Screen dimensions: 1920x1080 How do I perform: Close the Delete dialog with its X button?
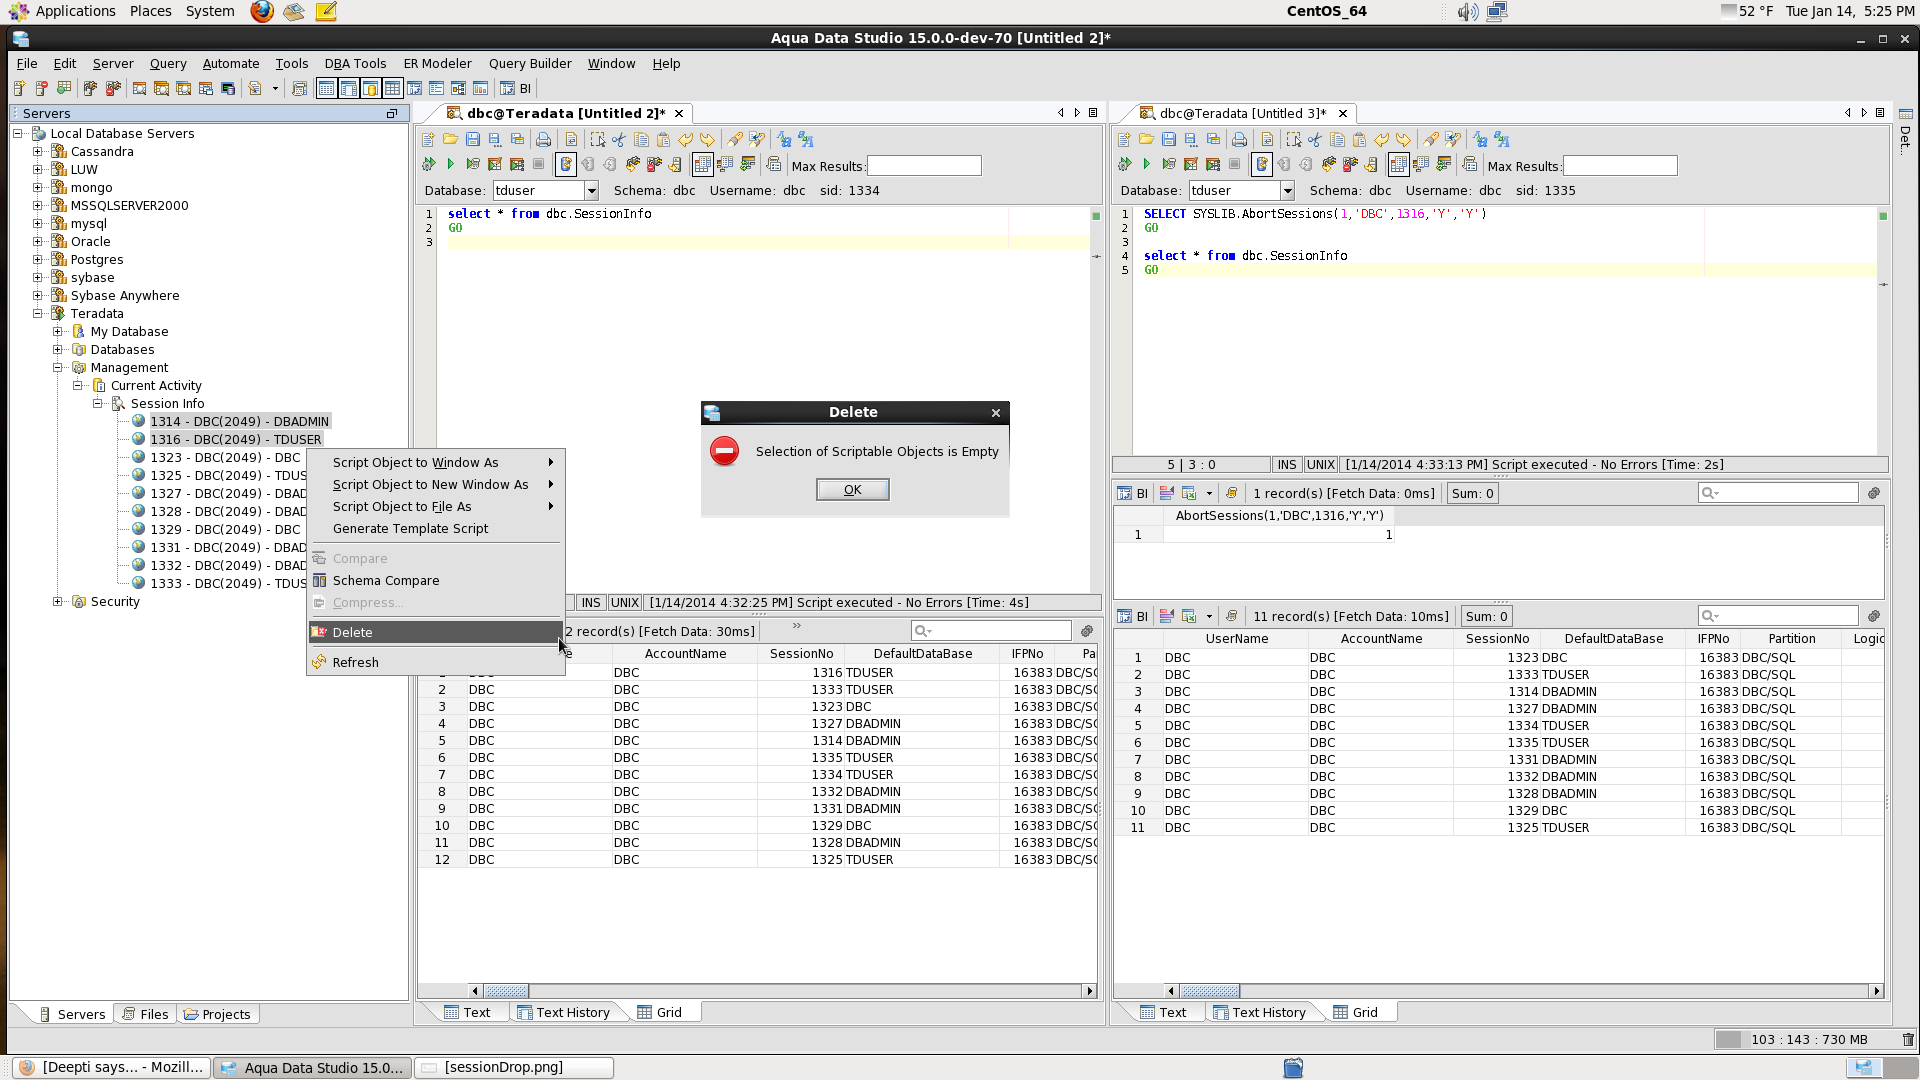(995, 413)
